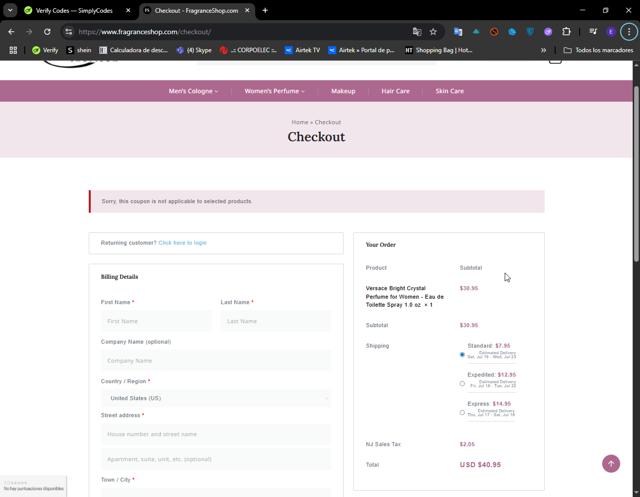Open the CORPOELEC bookmark
The image size is (640, 497).
[248, 50]
